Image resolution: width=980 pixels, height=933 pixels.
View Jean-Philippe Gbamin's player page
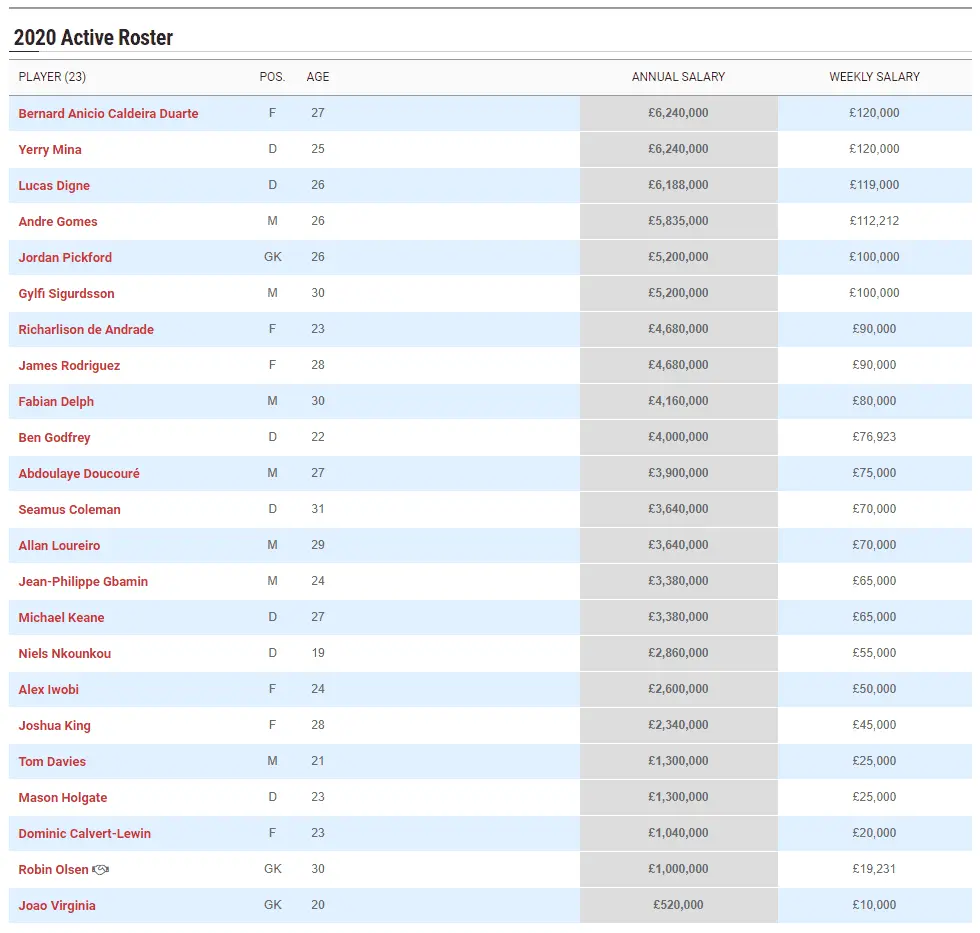83,582
